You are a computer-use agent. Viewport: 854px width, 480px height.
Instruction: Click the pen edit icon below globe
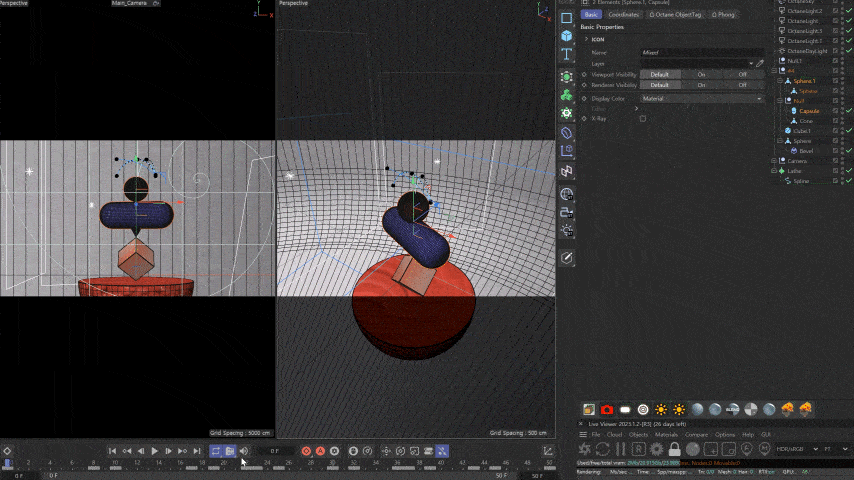pos(566,258)
